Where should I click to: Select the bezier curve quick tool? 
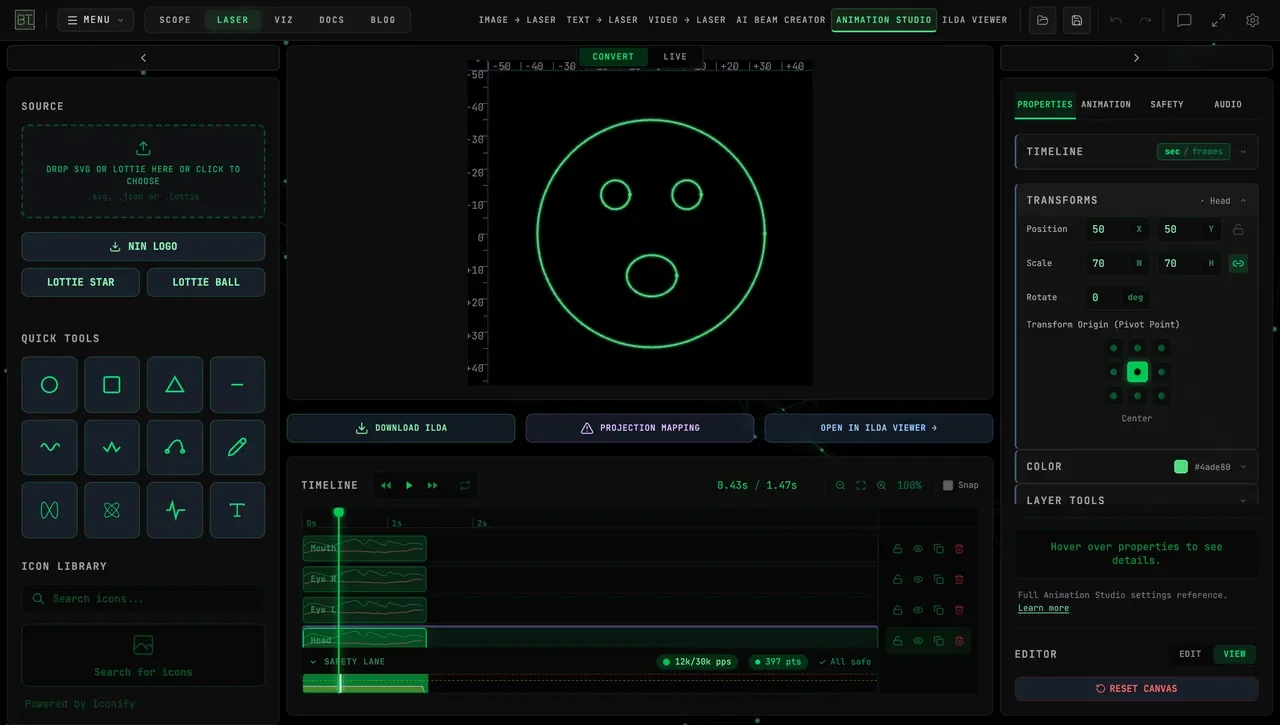click(175, 447)
